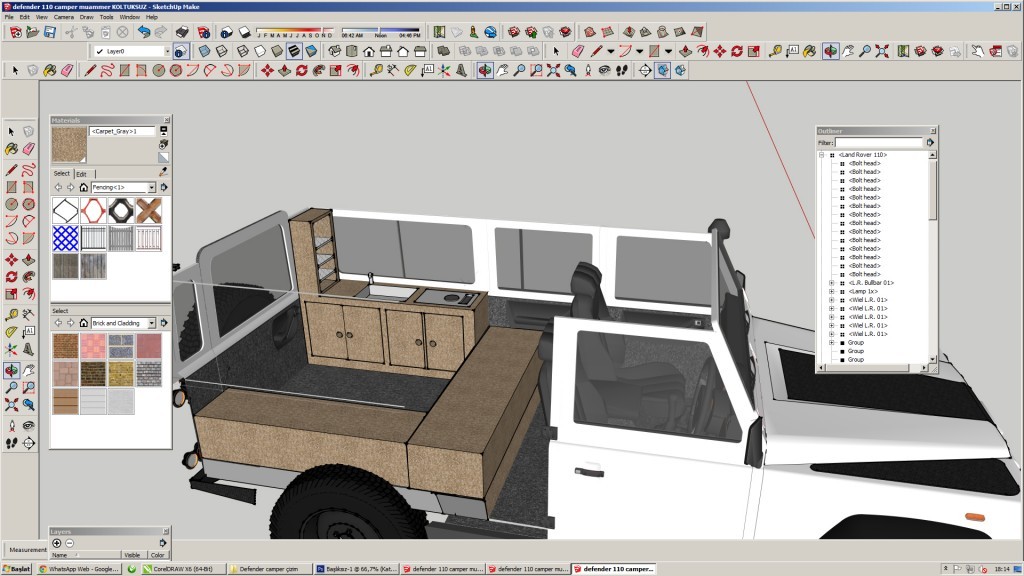This screenshot has width=1024, height=576.
Task: Open the Layer0 dropdown list
Action: coord(166,51)
